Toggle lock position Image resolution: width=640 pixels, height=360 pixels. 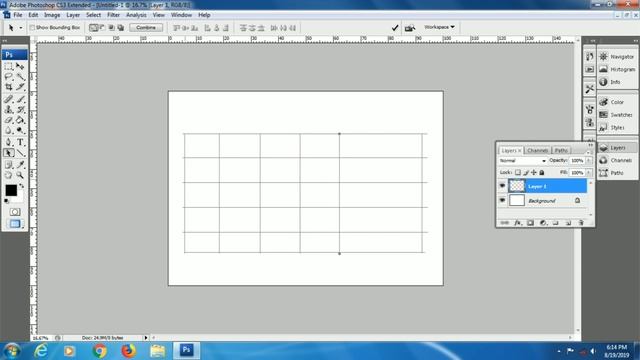(x=533, y=173)
